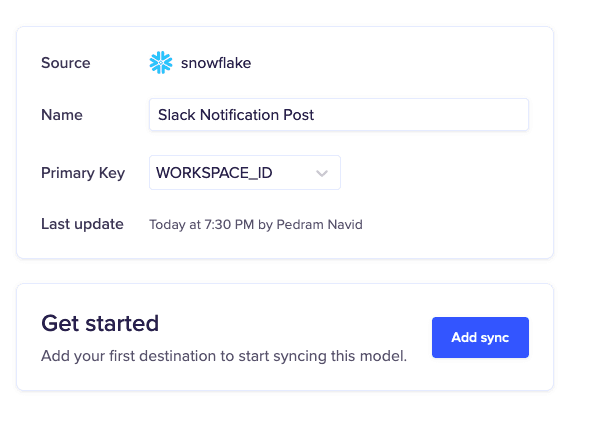This screenshot has height=438, width=601.
Task: Expand the WORKSPACE_ID chevron arrow
Action: pos(322,173)
